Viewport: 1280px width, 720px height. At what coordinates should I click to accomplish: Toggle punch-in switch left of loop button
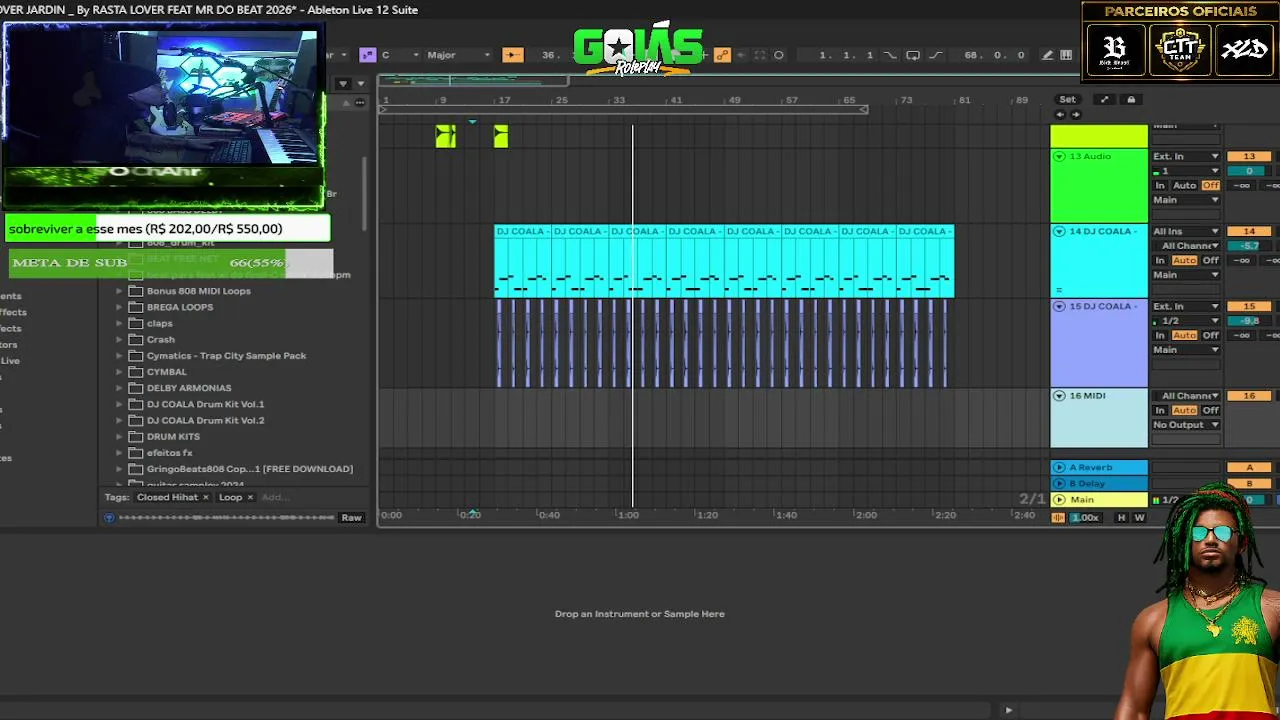(x=890, y=55)
